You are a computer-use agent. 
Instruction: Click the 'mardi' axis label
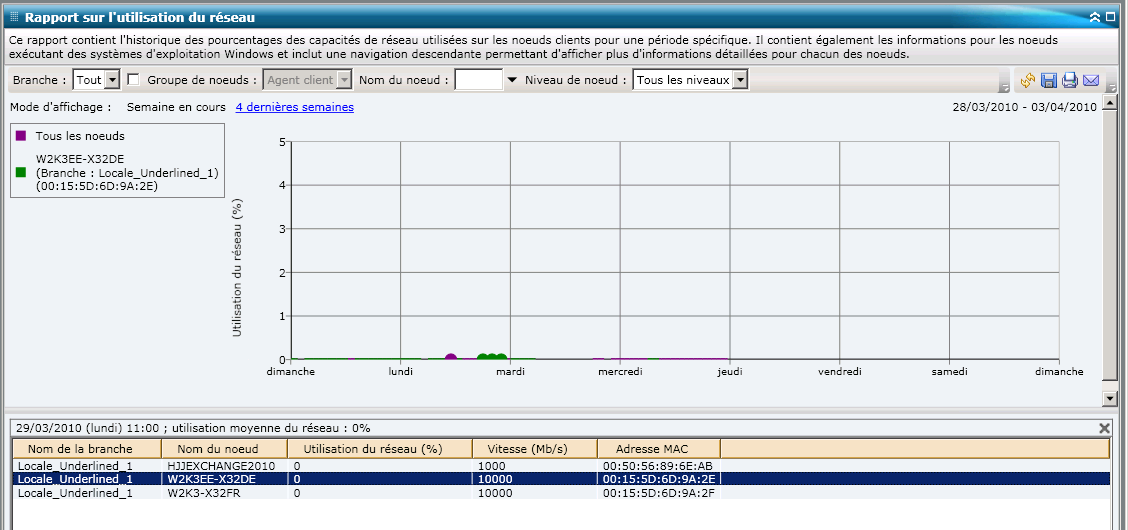(x=510, y=372)
